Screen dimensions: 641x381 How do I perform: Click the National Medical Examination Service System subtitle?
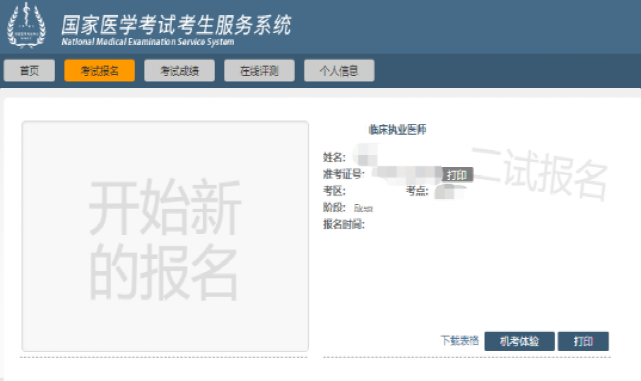(148, 42)
